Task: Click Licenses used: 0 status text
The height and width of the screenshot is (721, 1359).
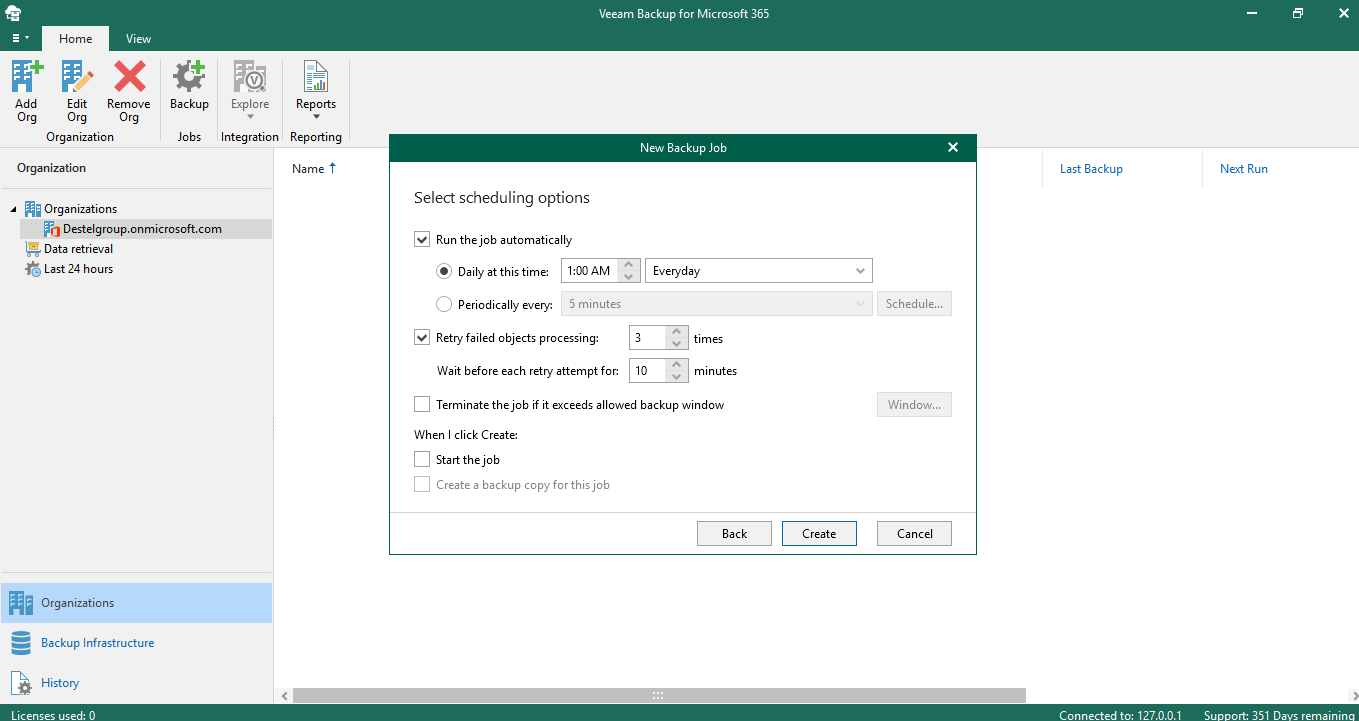Action: coord(53,715)
